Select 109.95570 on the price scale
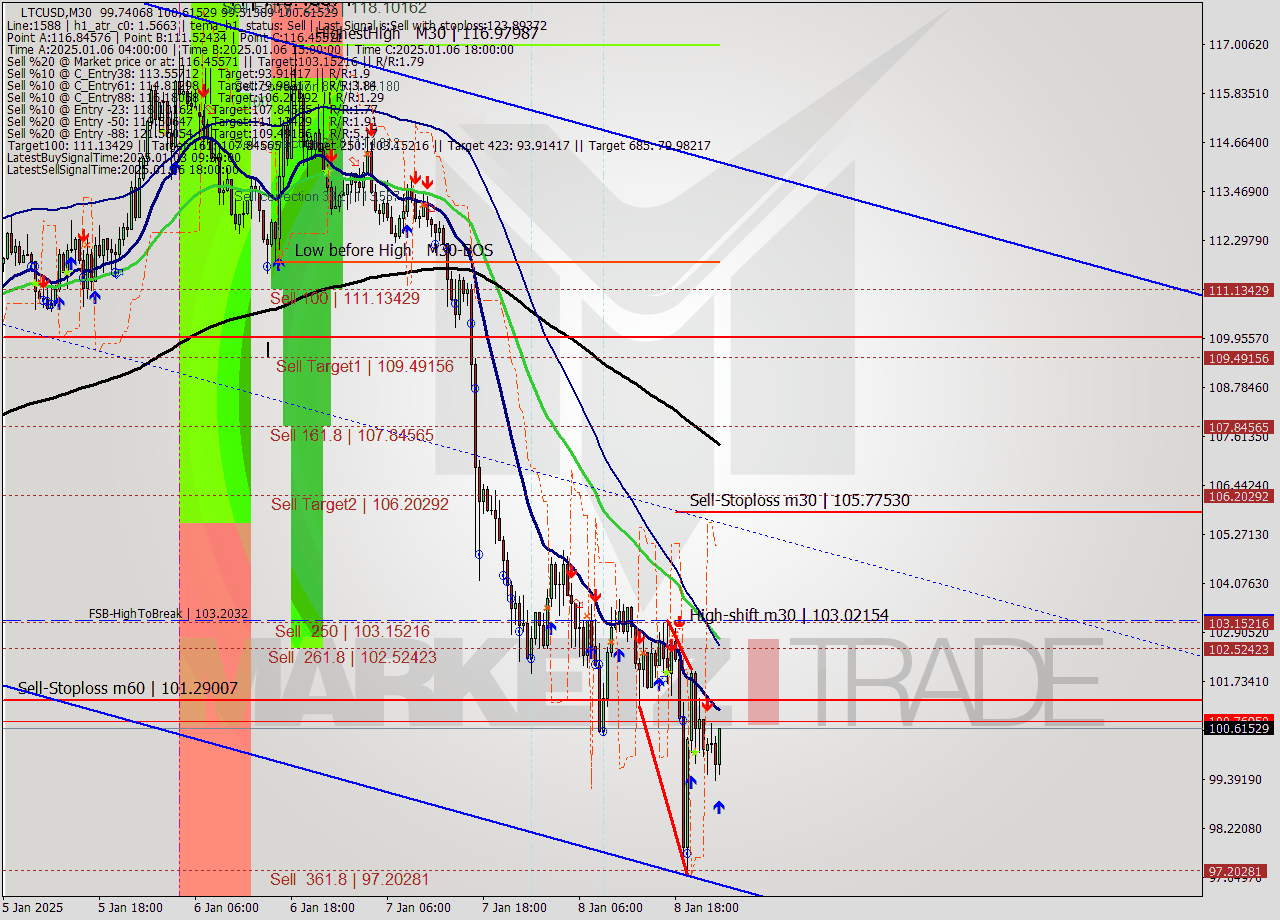This screenshot has height=920, width=1280. (1239, 338)
